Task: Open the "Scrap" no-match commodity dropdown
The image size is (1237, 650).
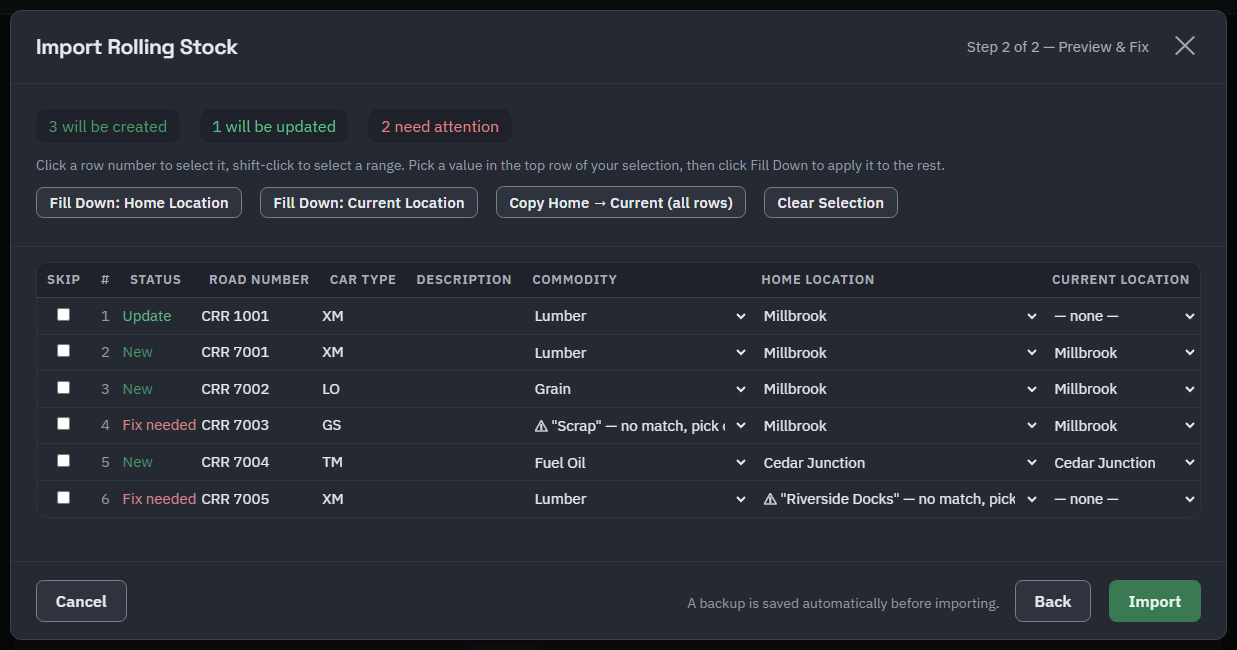Action: click(x=640, y=426)
